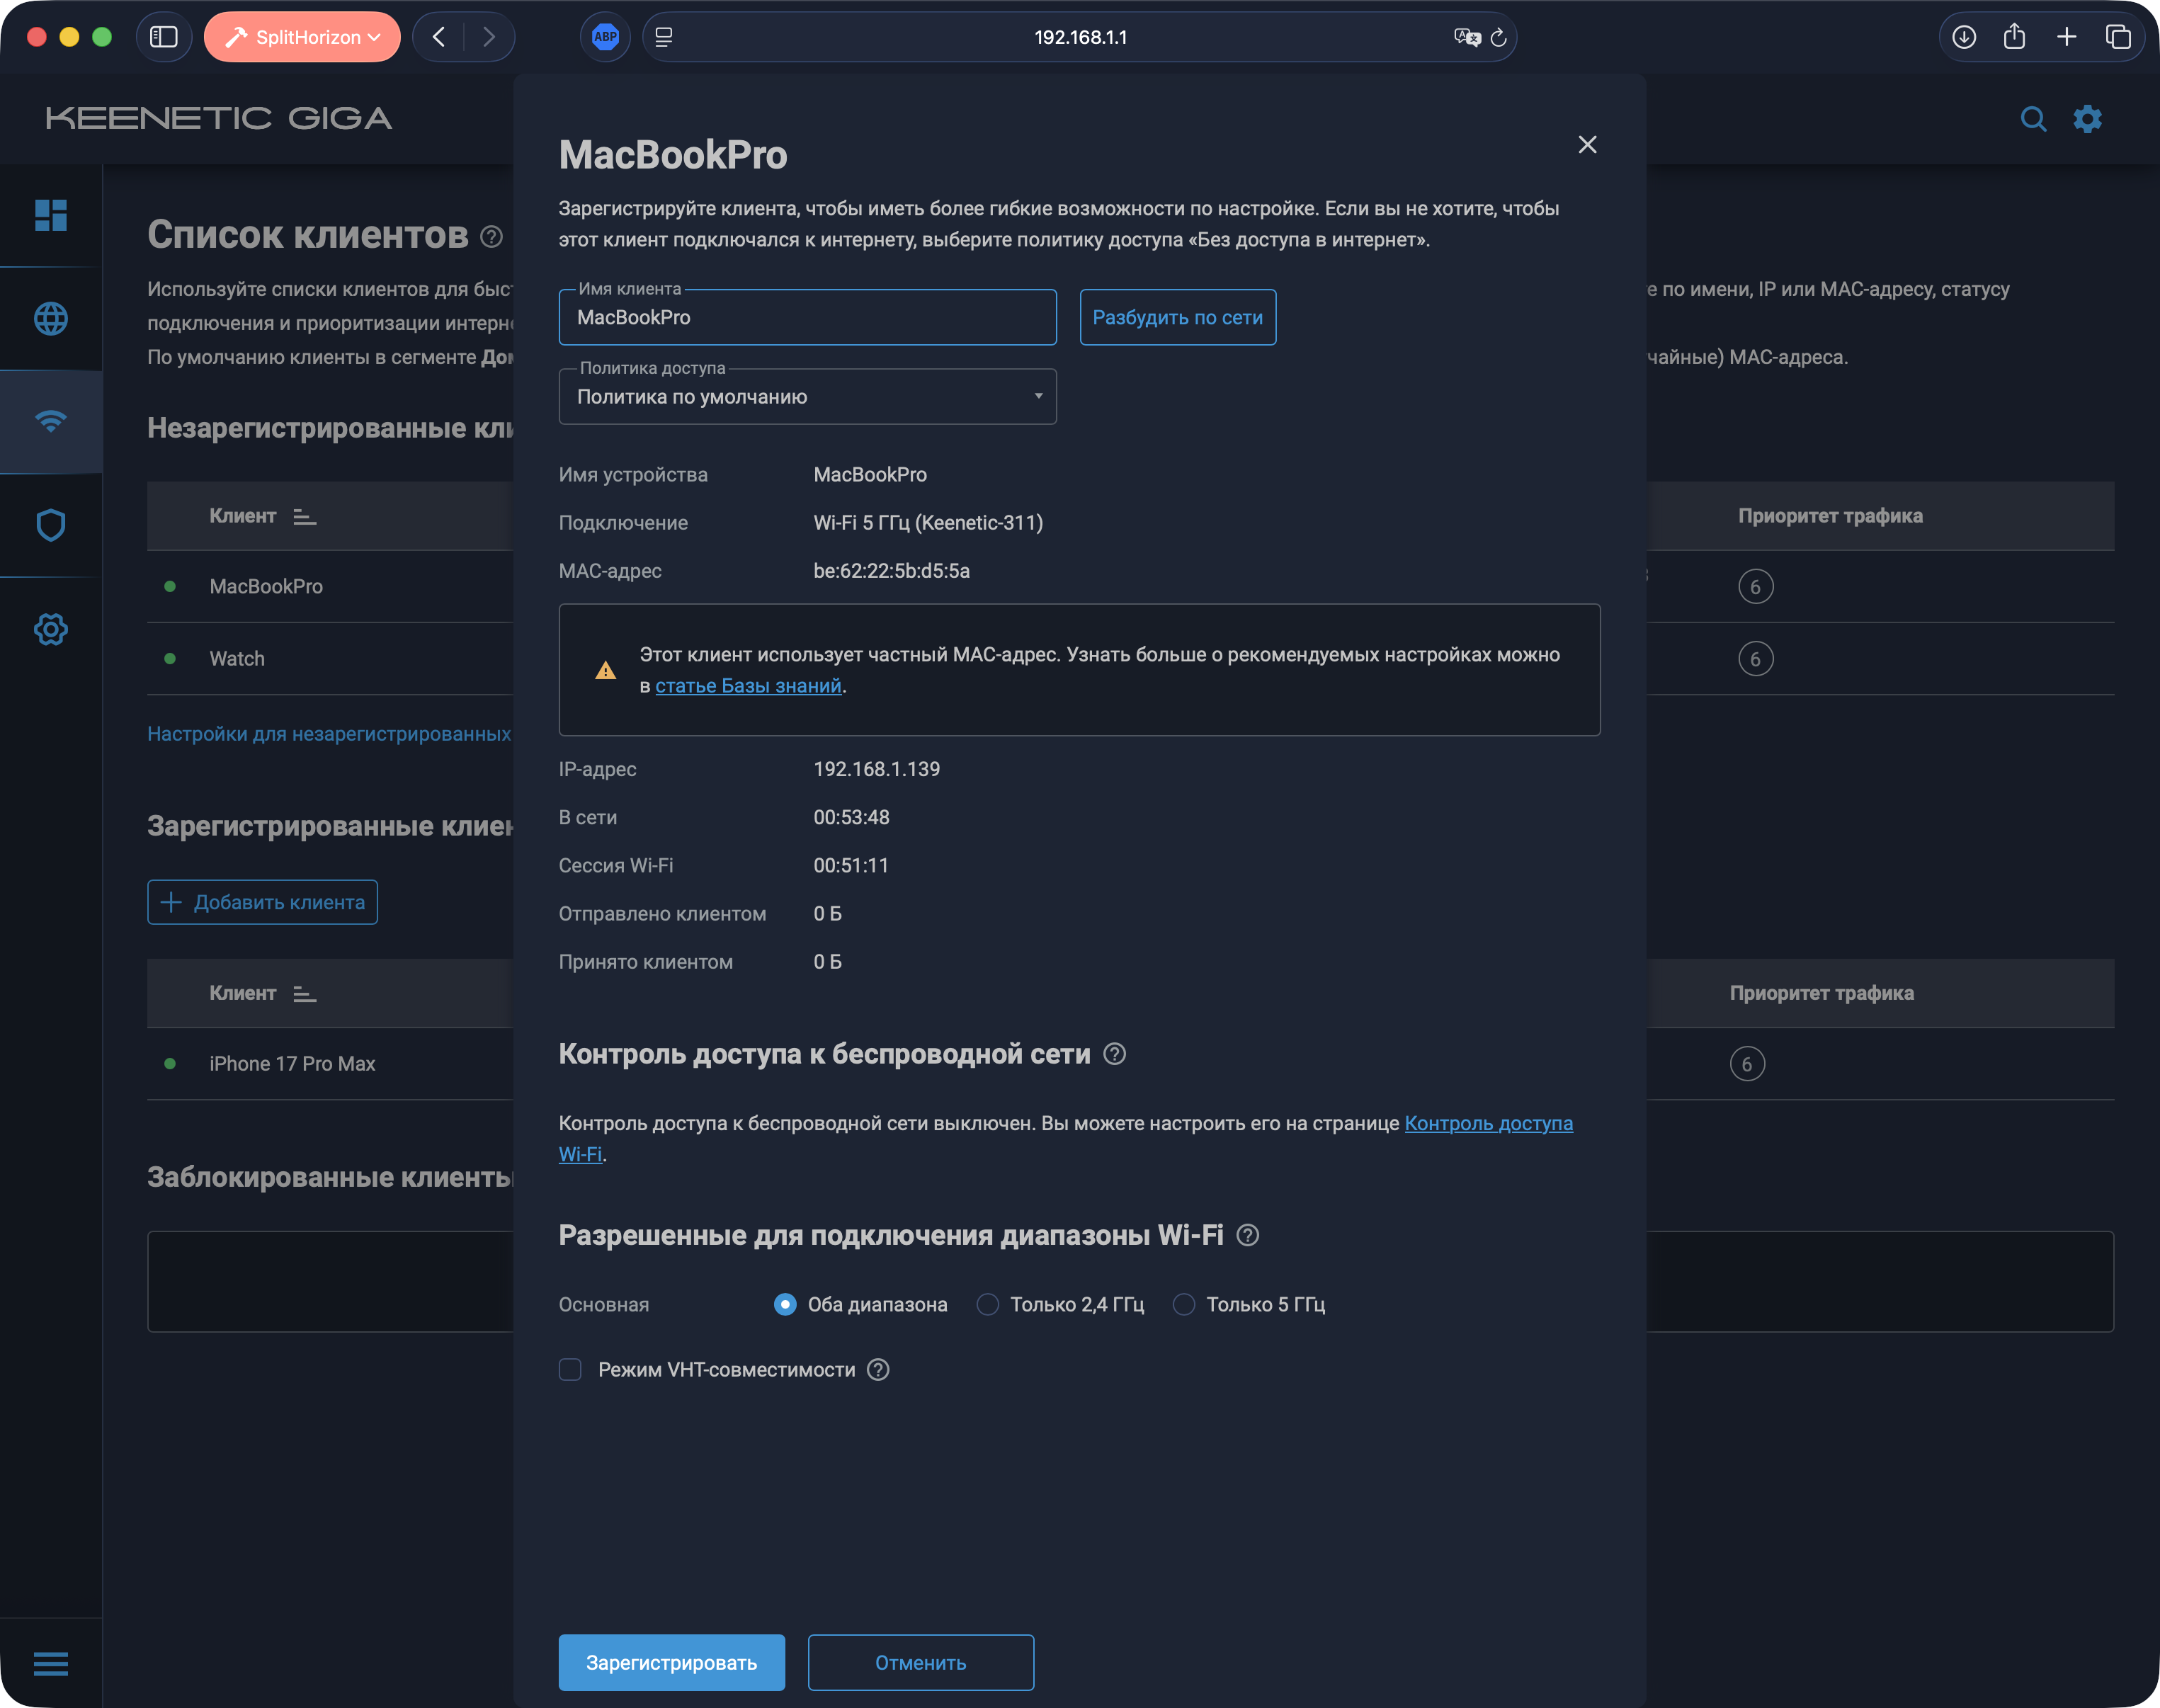Open the management gear icon in sidebar
The image size is (2160, 1708).
click(x=51, y=629)
